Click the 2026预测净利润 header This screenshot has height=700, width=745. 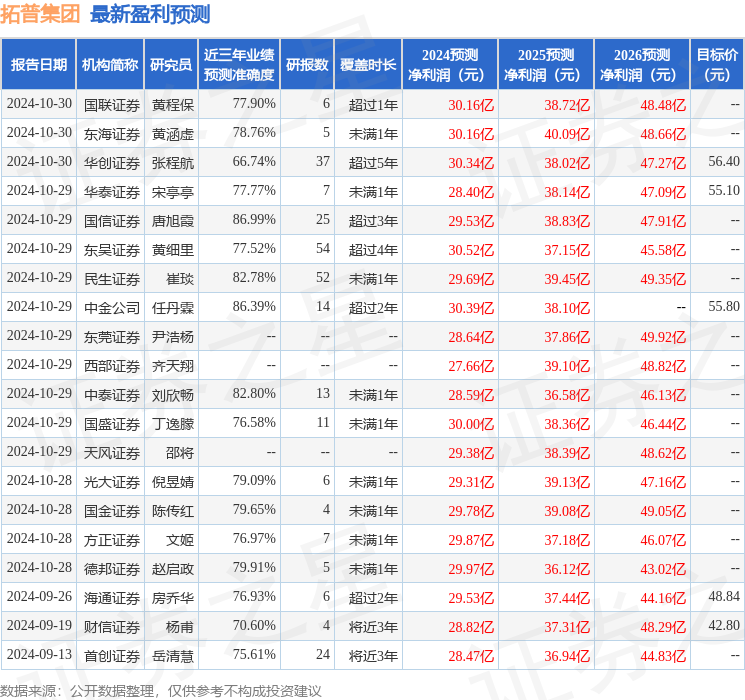(642, 64)
